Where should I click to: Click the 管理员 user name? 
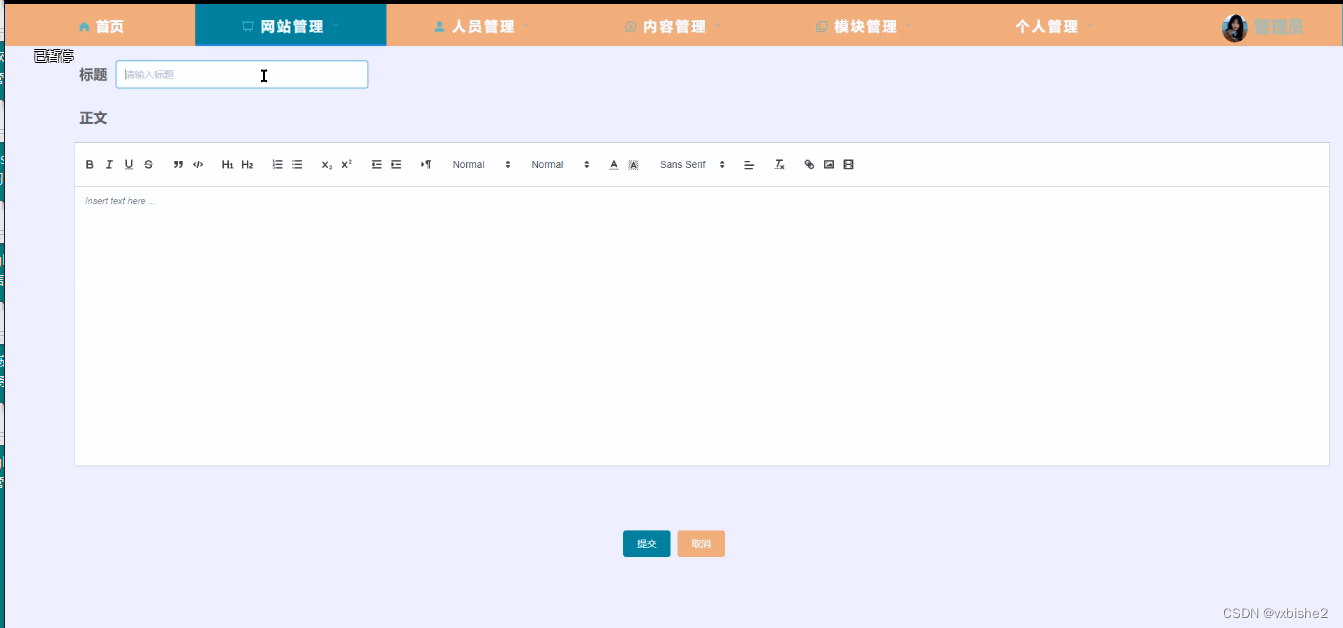click(1278, 28)
